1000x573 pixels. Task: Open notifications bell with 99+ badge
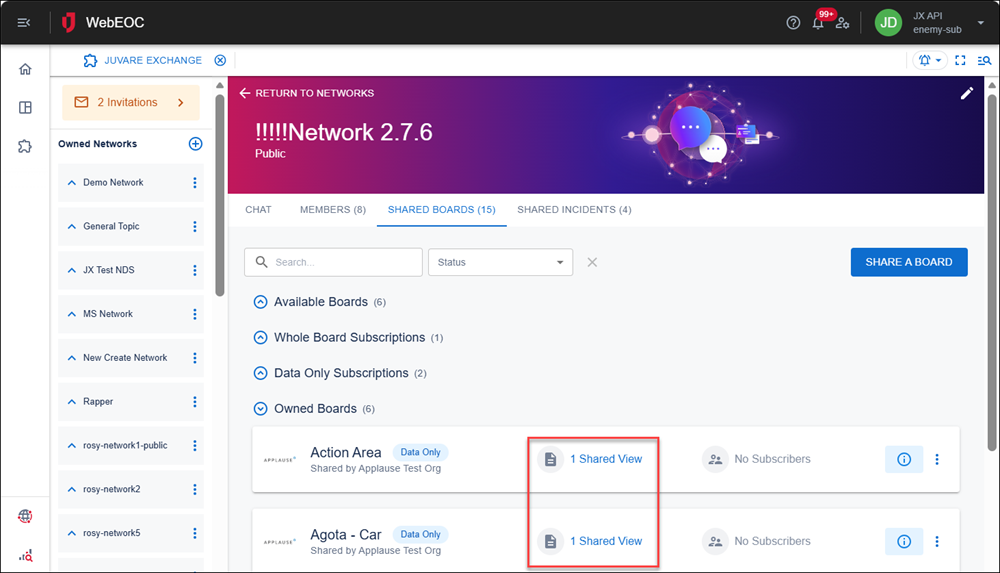click(820, 21)
